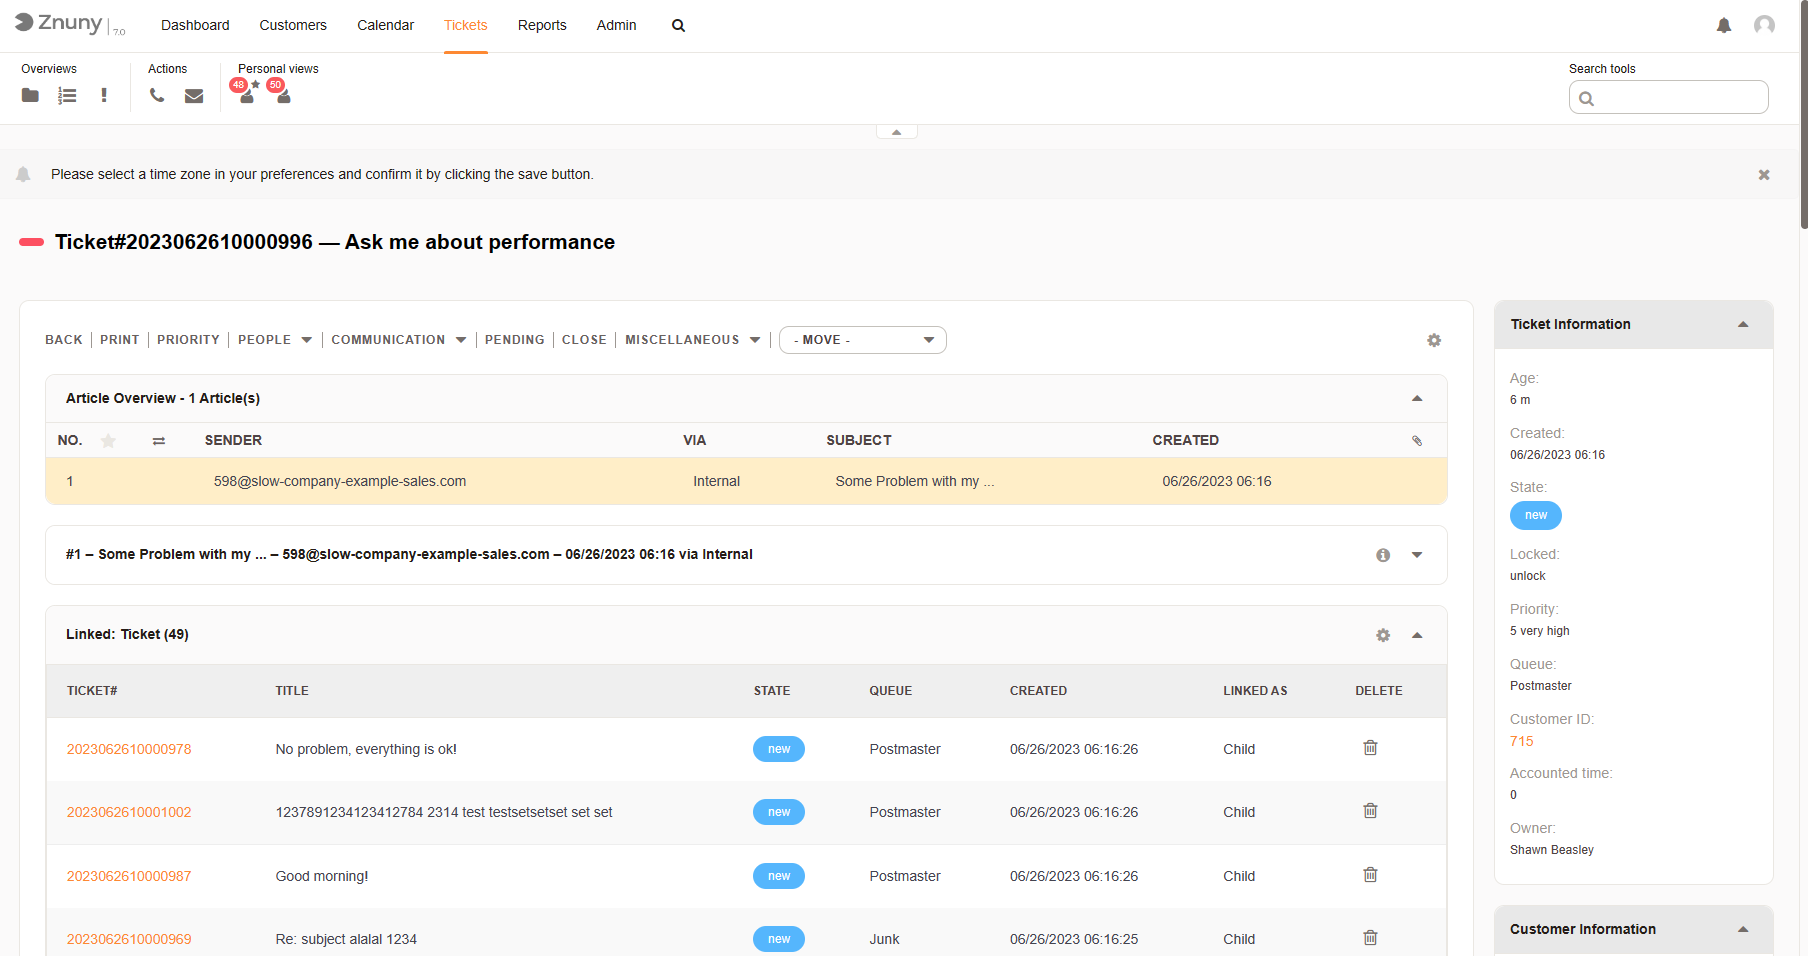Open the Move queue dropdown

point(862,340)
